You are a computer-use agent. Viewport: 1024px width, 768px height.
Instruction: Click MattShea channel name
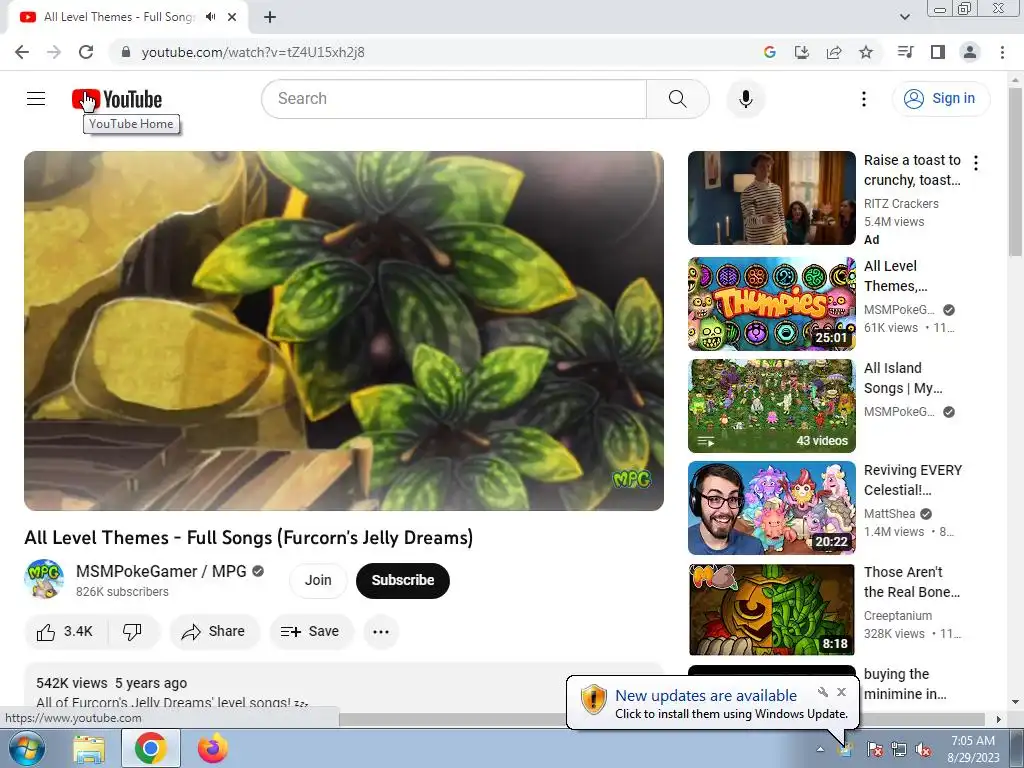click(x=889, y=514)
